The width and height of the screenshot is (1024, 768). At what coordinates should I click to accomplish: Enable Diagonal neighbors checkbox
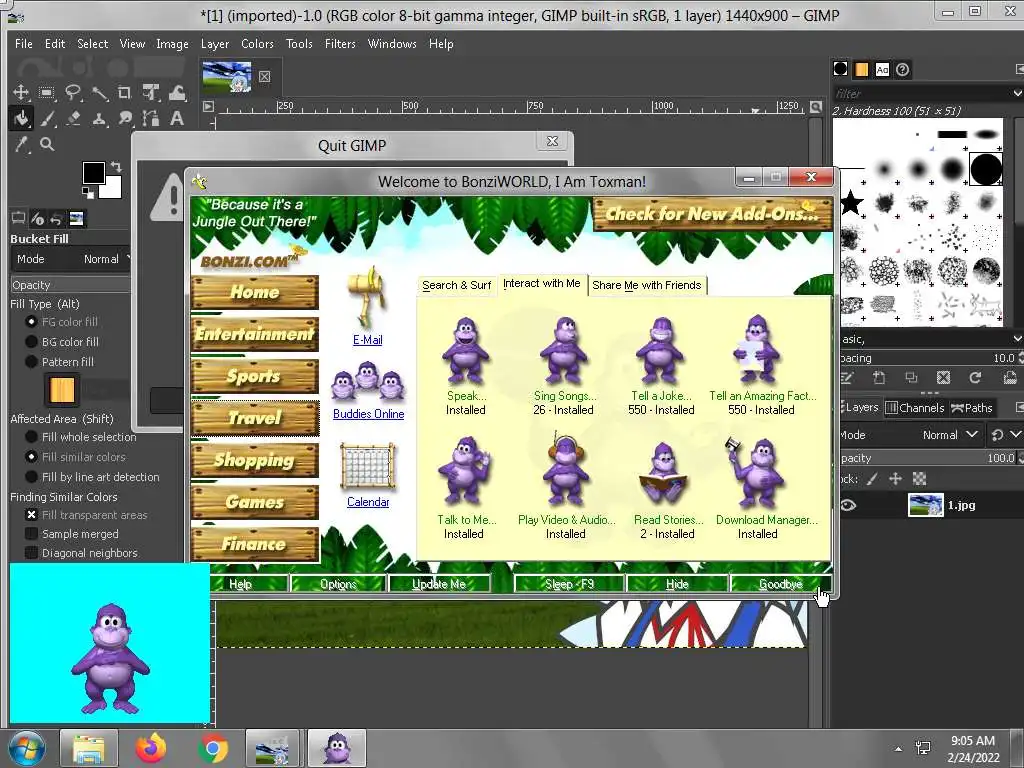point(31,552)
